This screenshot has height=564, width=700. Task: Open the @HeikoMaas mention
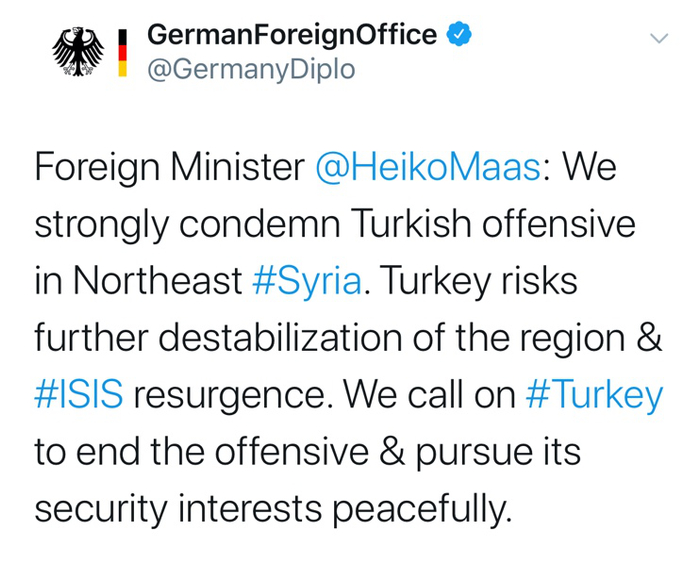428,167
